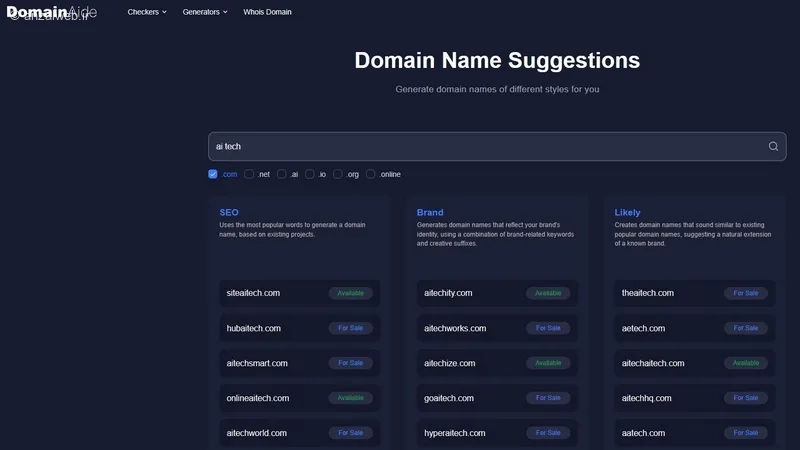800x450 pixels.
Task: Select the Brand category heading
Action: coord(430,212)
